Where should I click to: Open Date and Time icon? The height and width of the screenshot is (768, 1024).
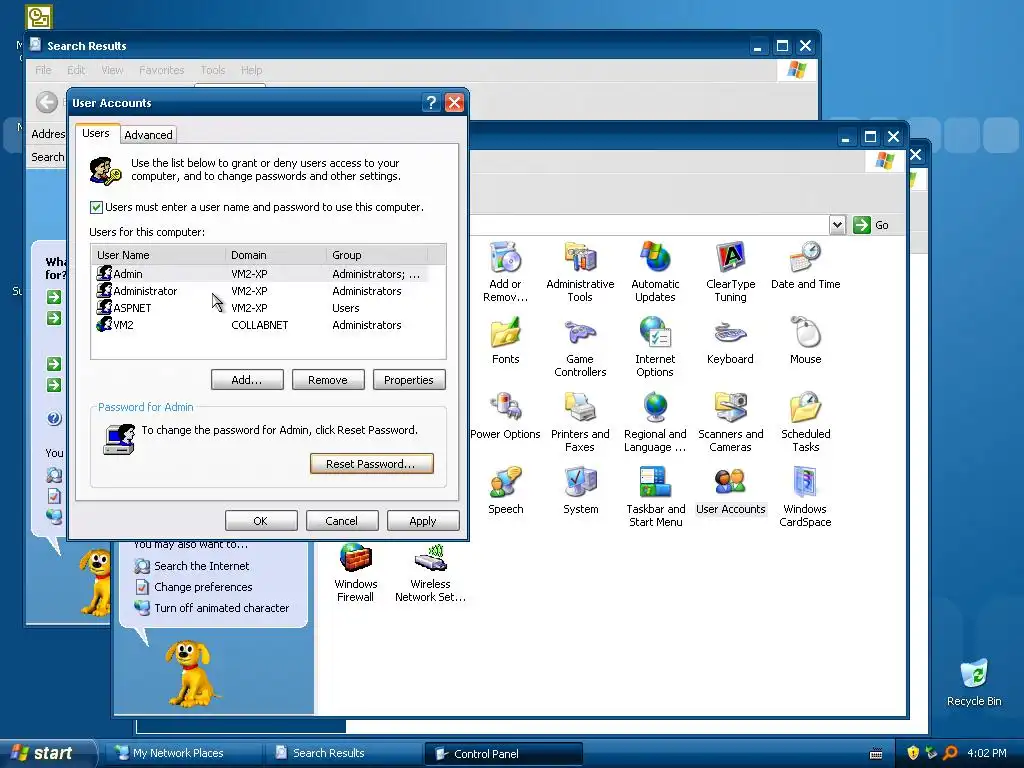[805, 266]
